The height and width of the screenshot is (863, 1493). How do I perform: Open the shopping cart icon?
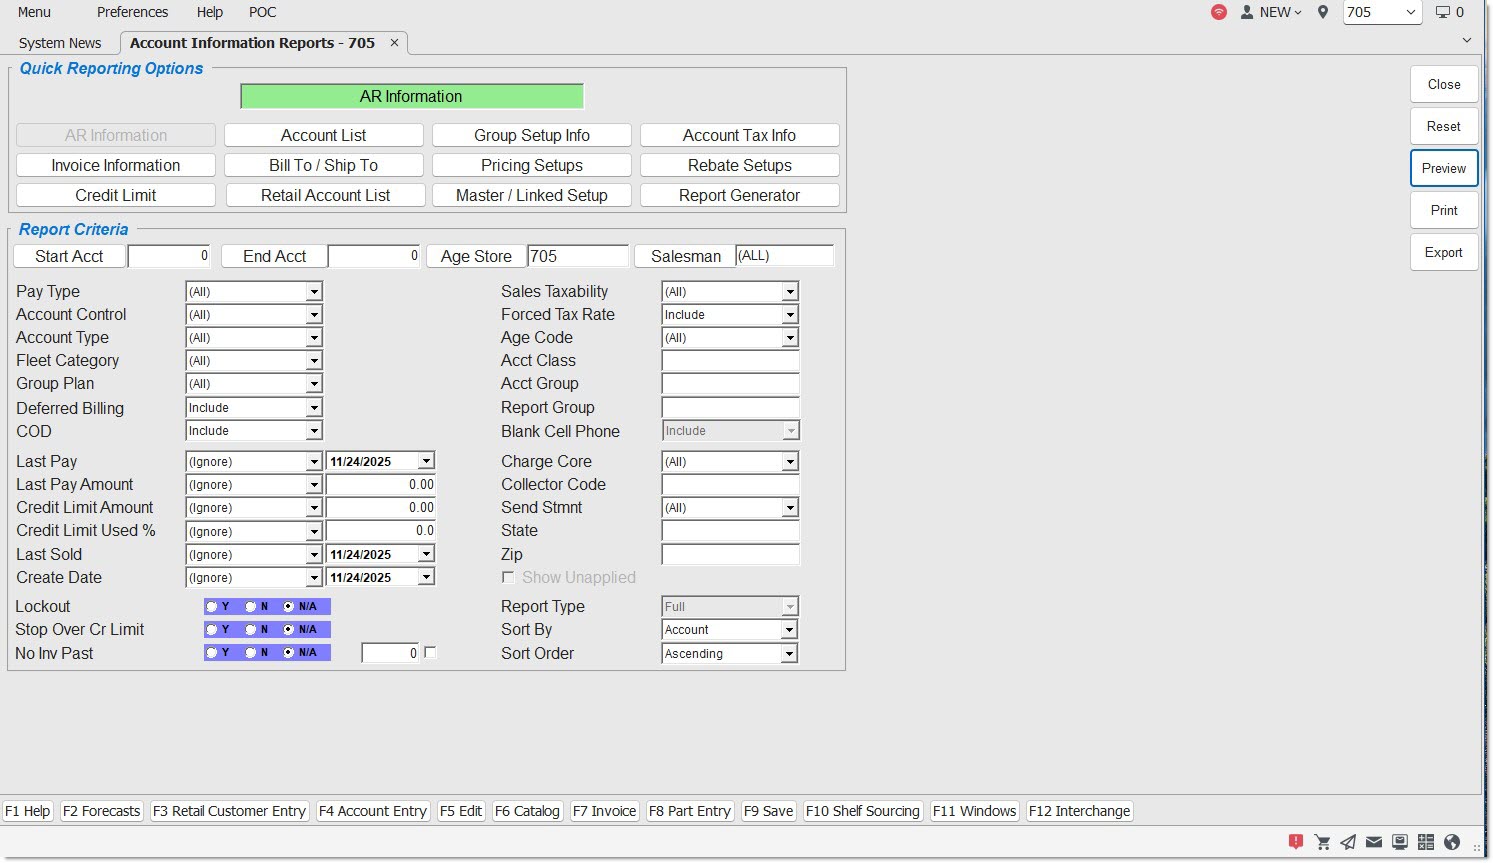[1323, 842]
